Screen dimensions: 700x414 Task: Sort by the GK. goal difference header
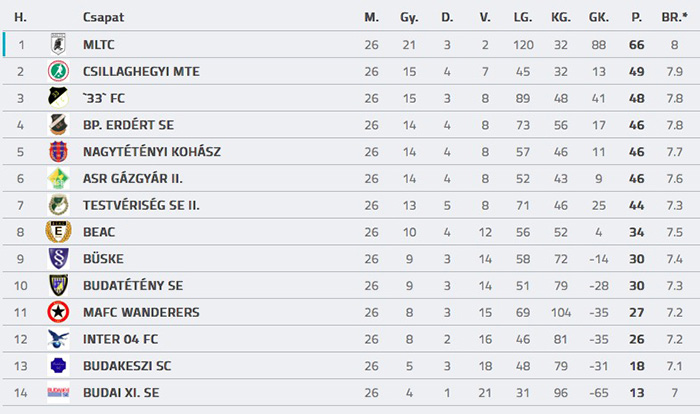[x=599, y=17]
